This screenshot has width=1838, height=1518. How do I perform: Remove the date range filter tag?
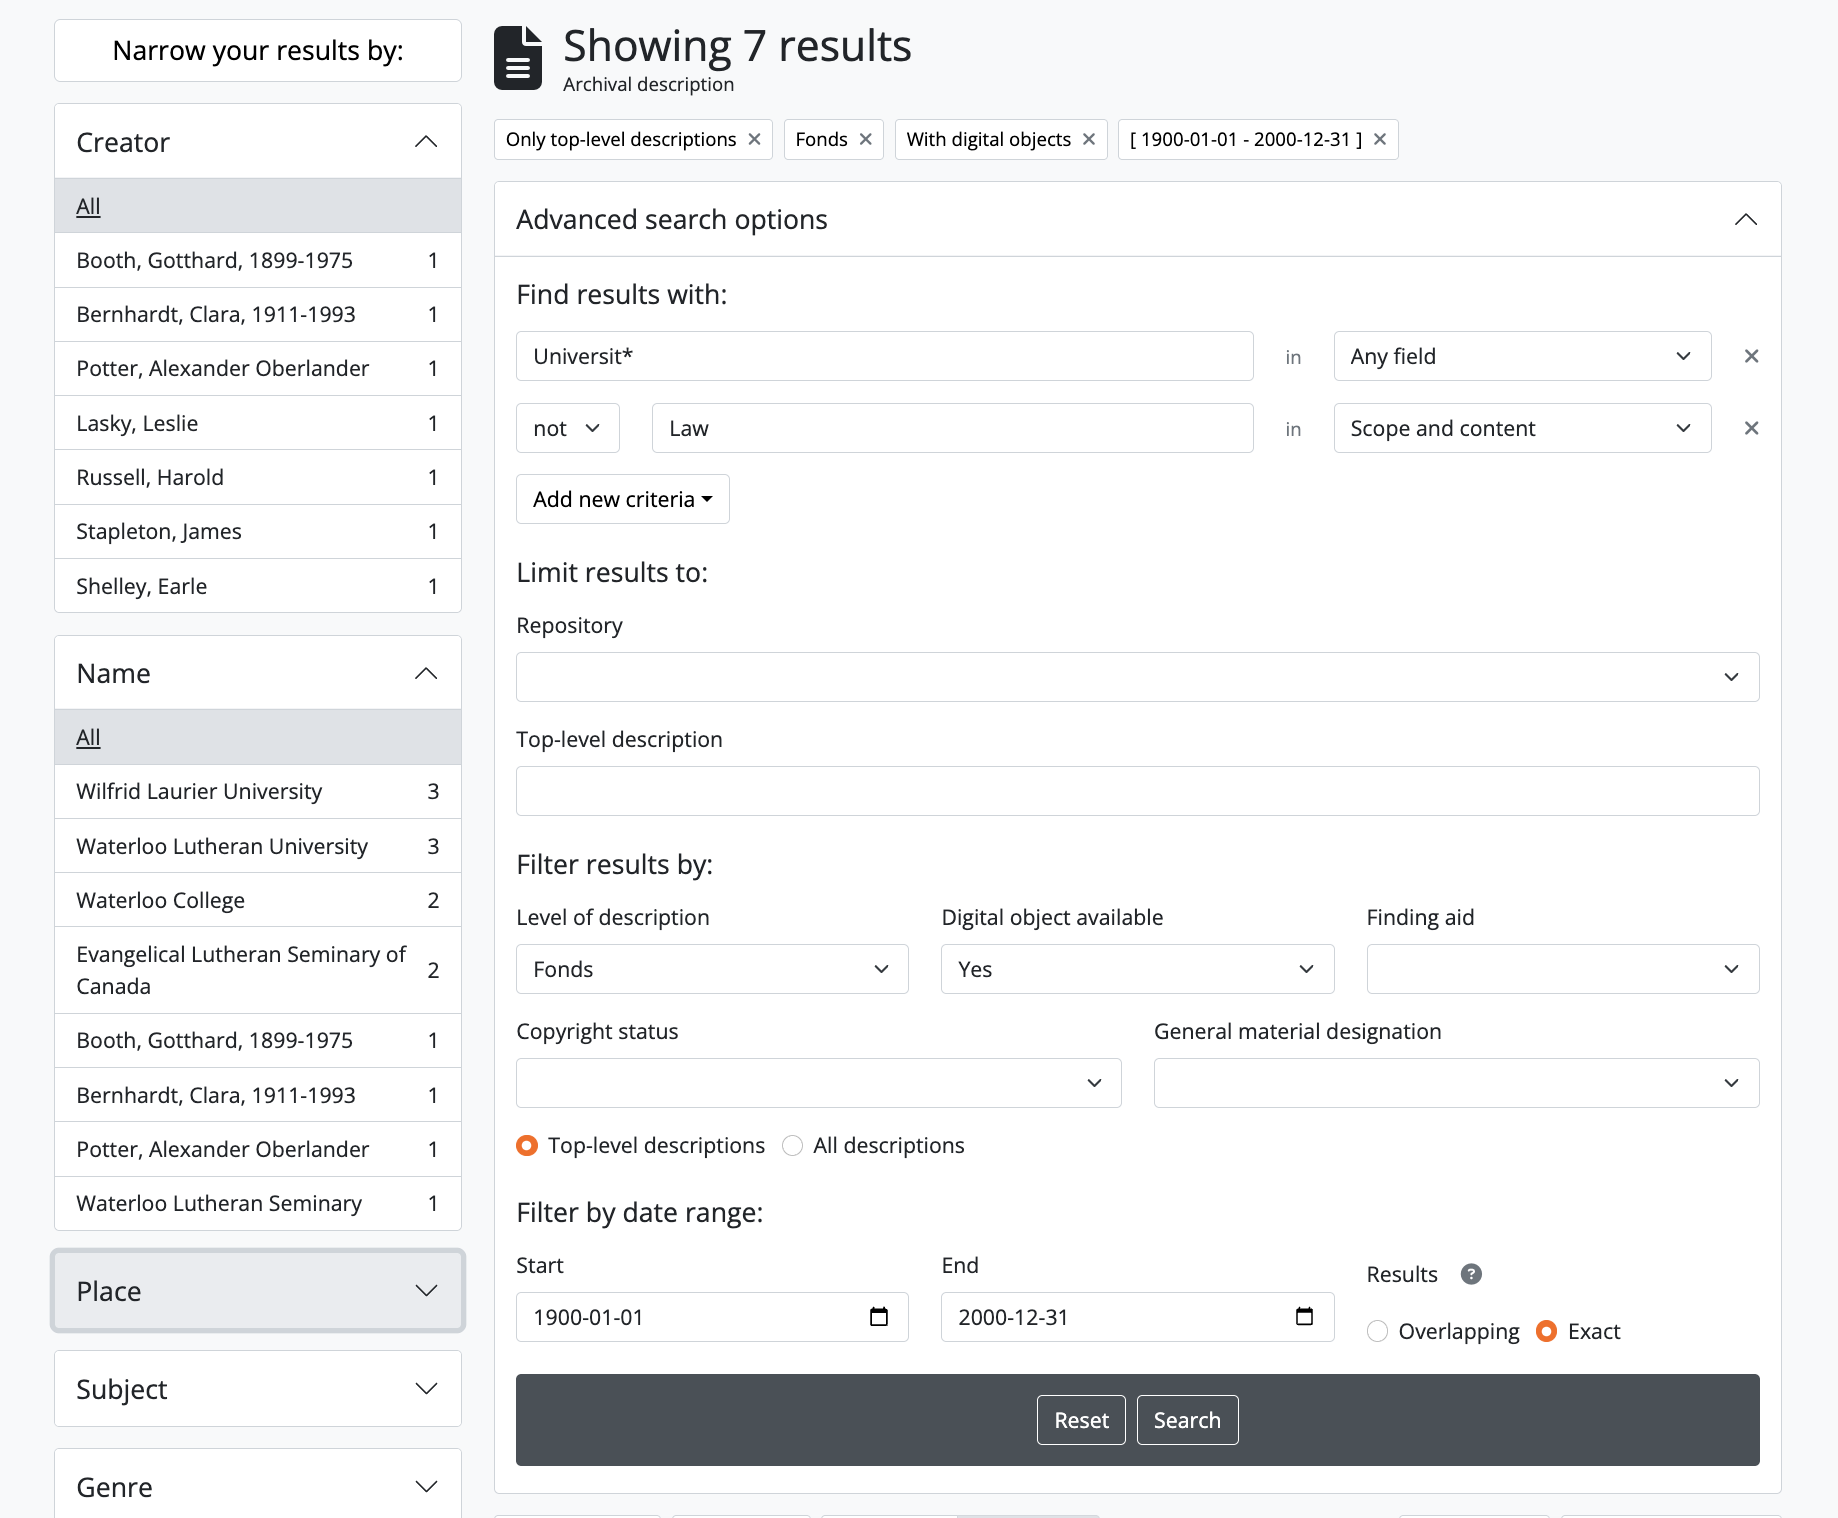(x=1380, y=139)
